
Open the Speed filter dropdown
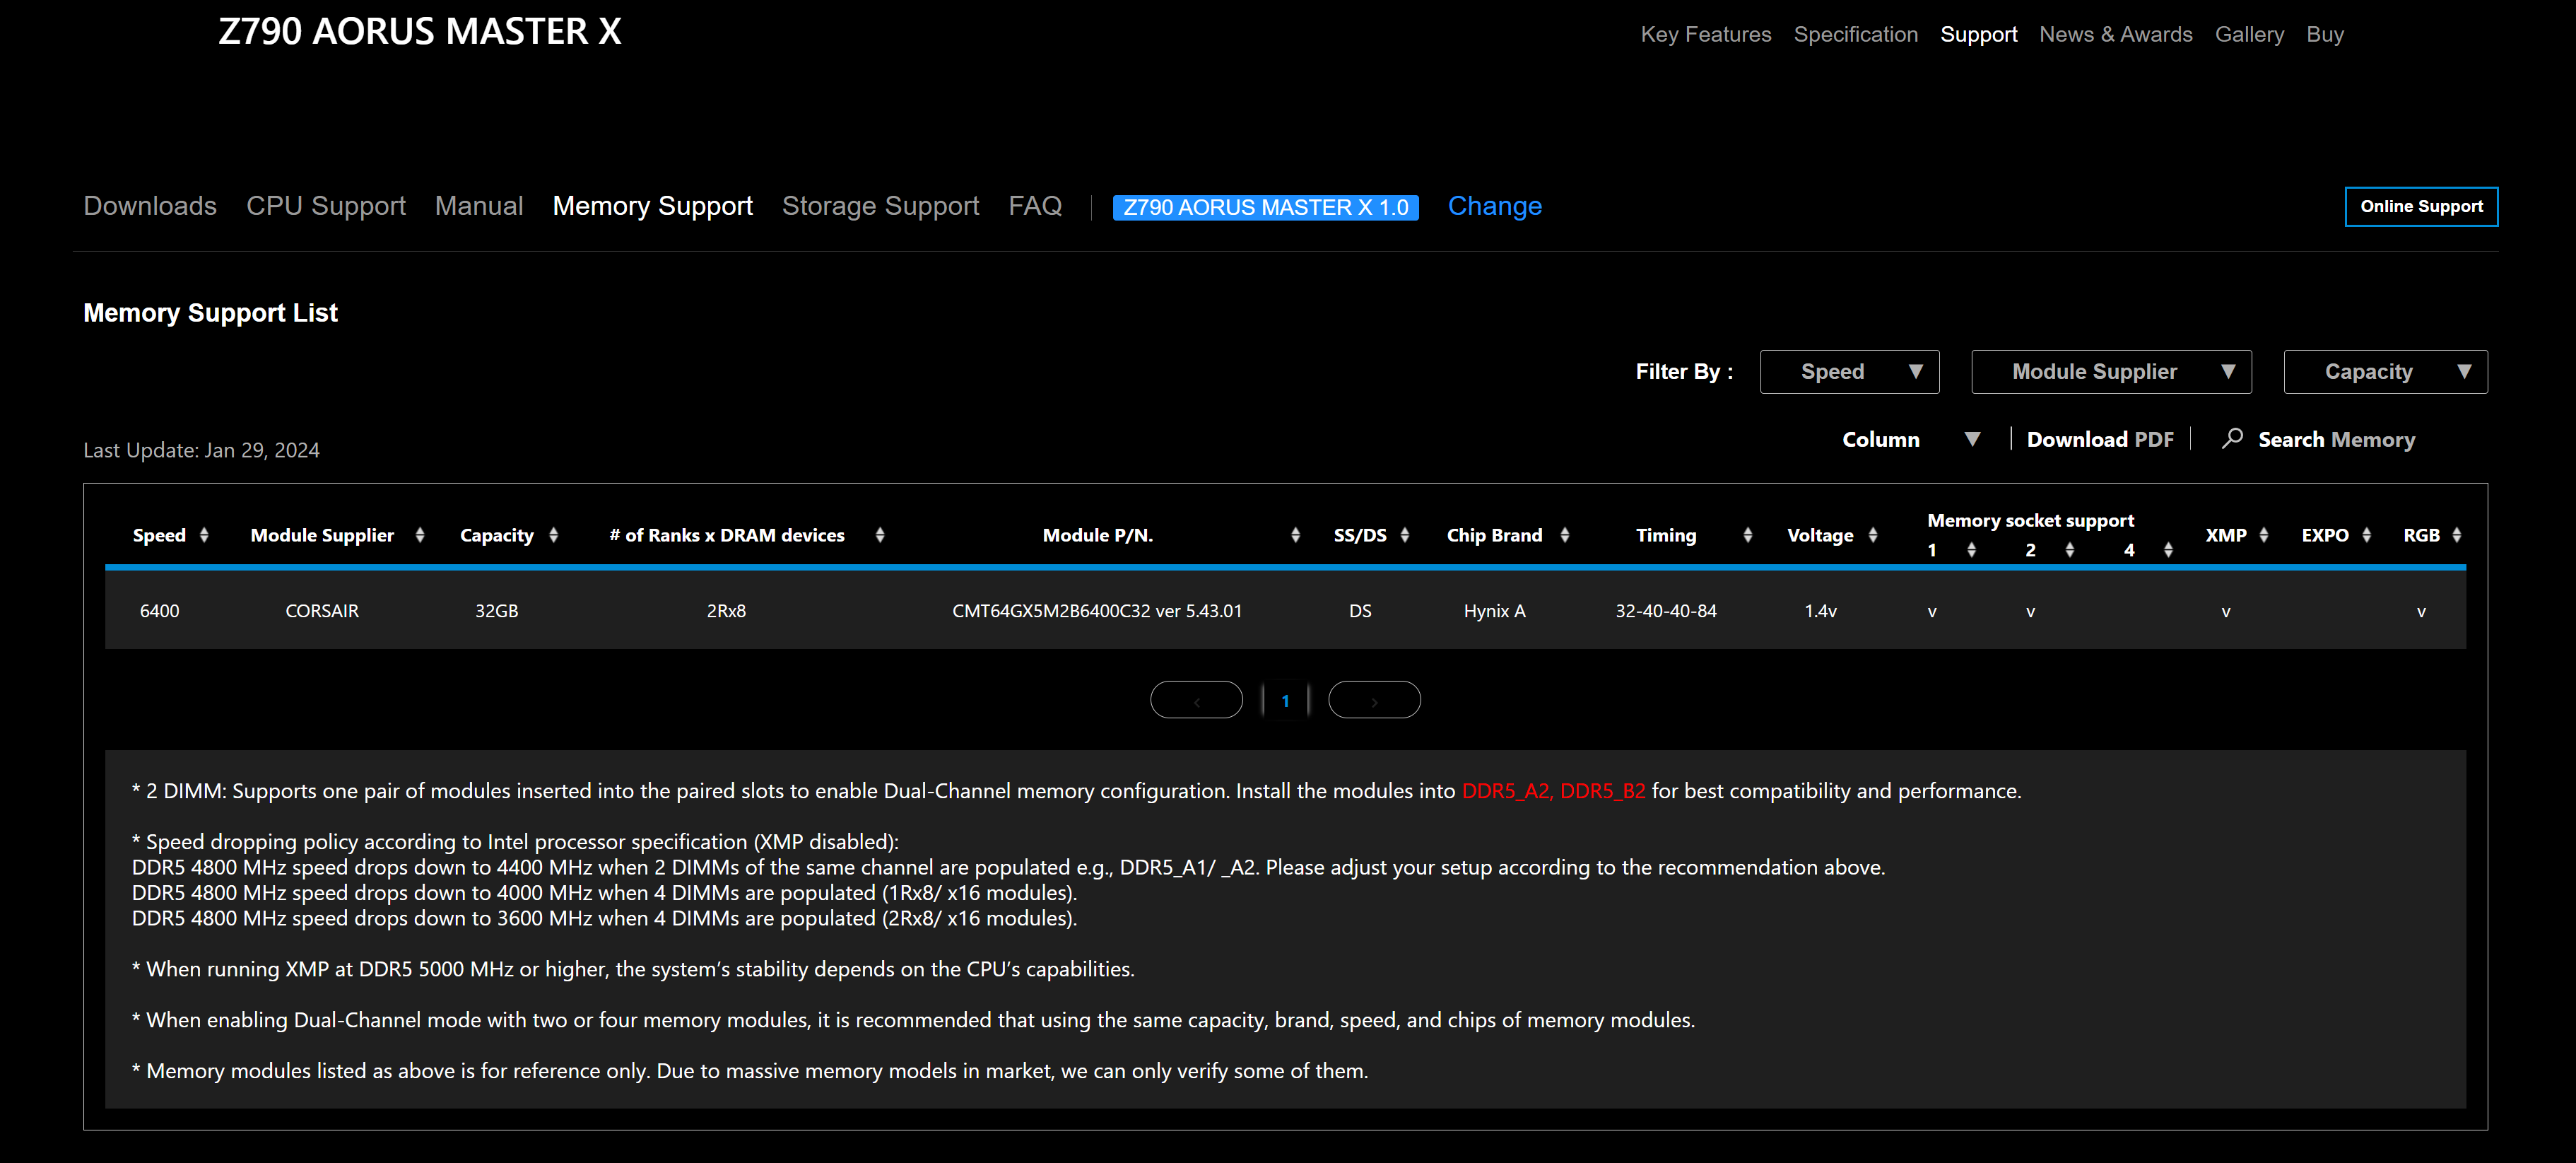coord(1849,372)
